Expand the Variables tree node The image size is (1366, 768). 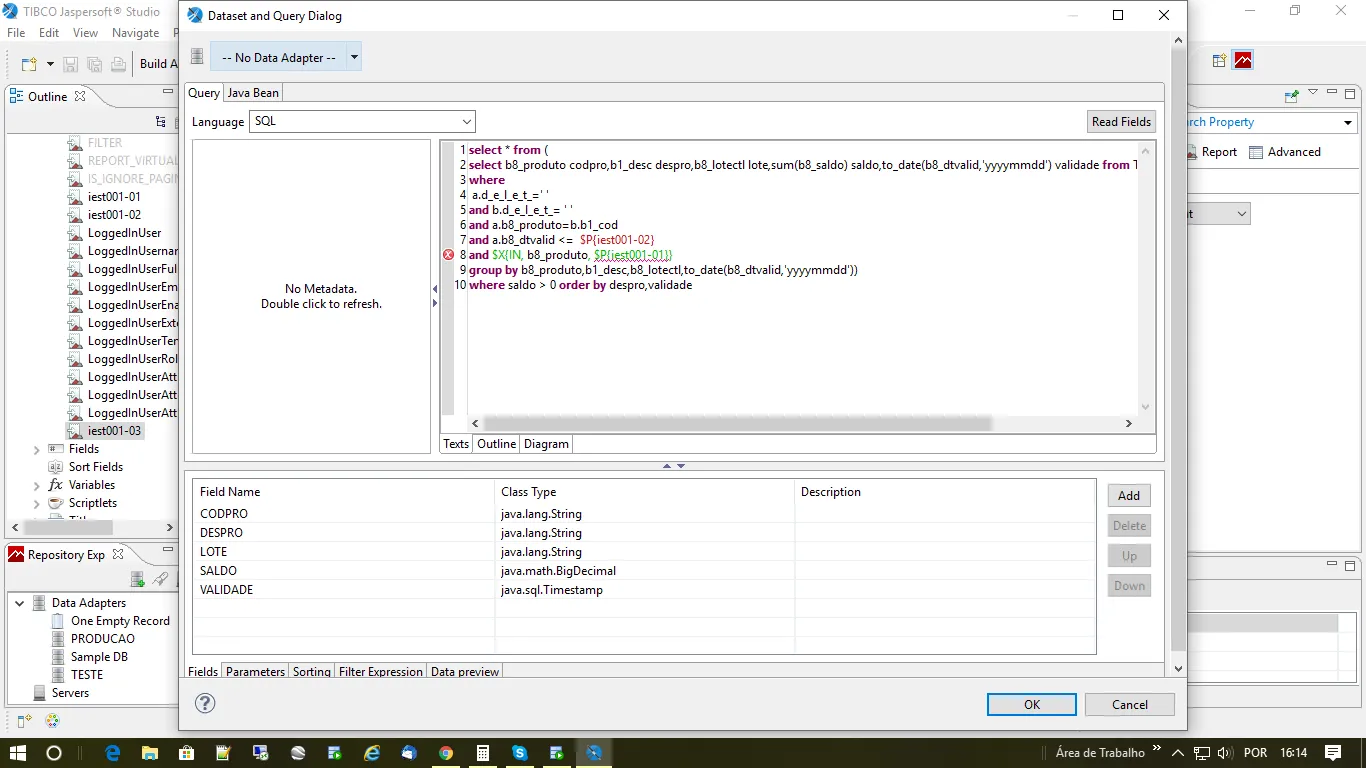[37, 486]
